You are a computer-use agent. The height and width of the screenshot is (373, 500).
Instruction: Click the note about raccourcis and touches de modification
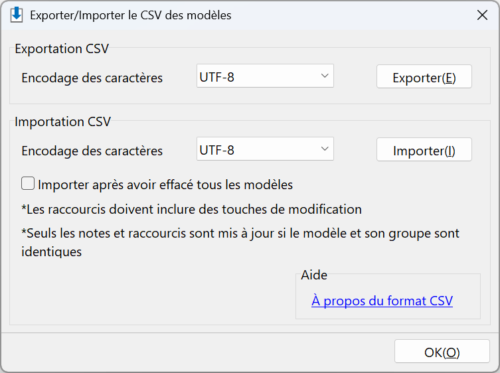pos(192,210)
